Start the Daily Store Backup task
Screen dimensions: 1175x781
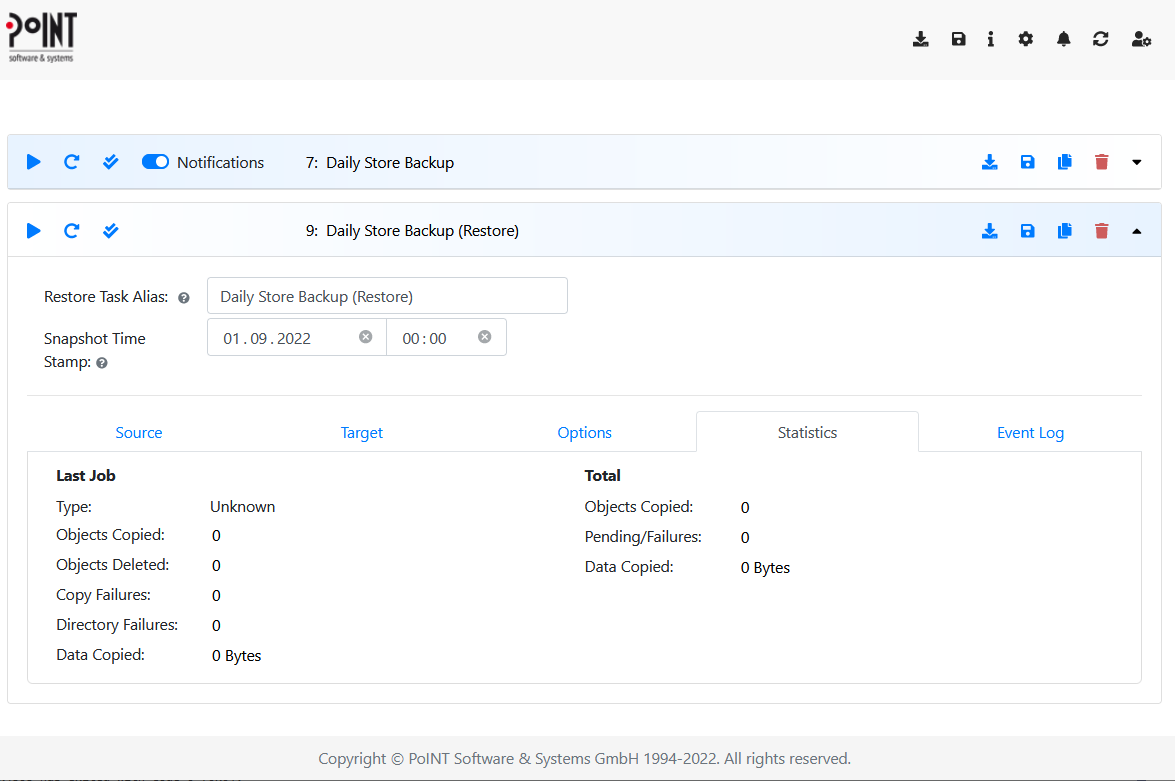point(33,161)
